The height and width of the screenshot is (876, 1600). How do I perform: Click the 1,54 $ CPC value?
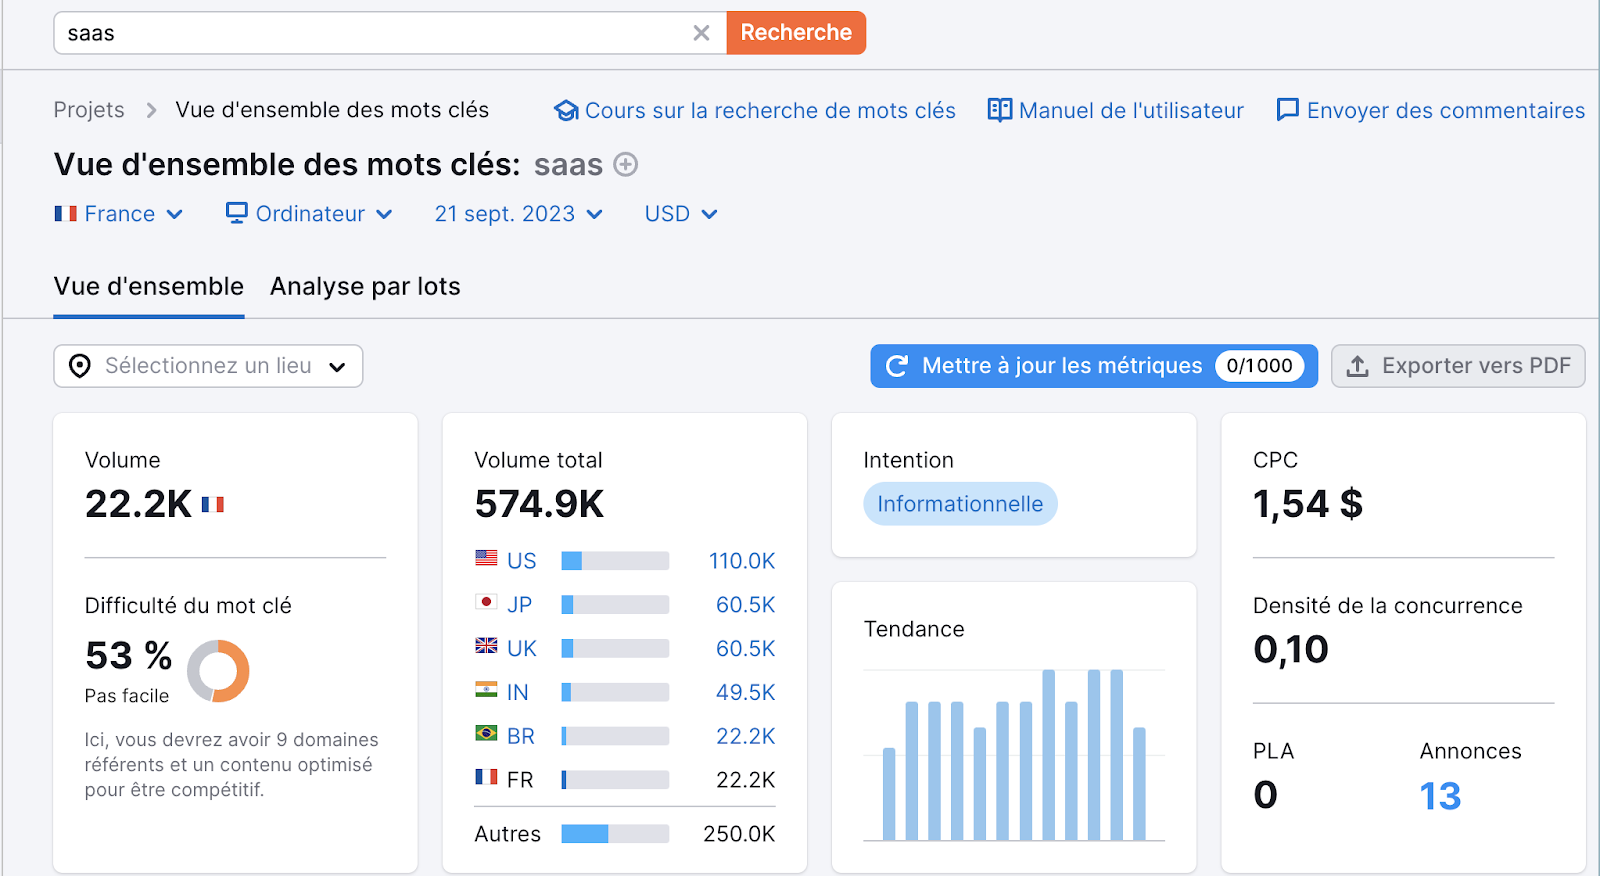click(1308, 504)
